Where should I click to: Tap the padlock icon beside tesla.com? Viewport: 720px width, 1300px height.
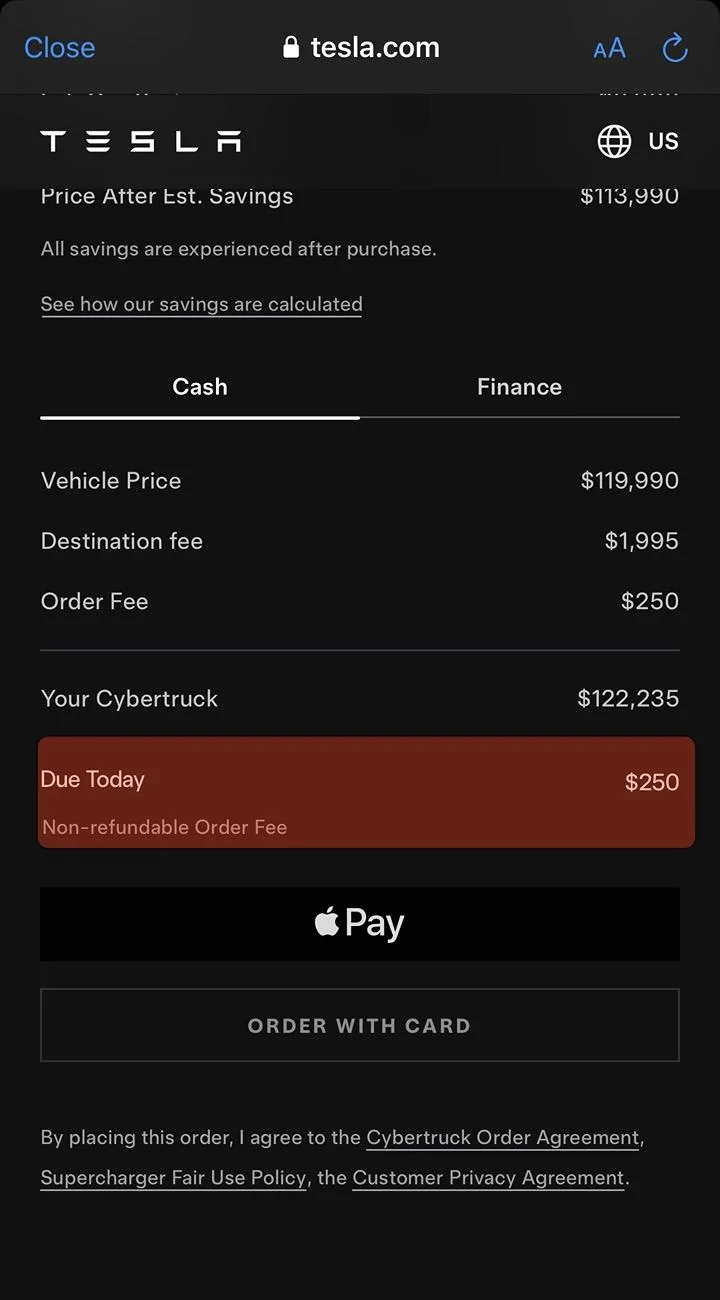pyautogui.click(x=291, y=47)
